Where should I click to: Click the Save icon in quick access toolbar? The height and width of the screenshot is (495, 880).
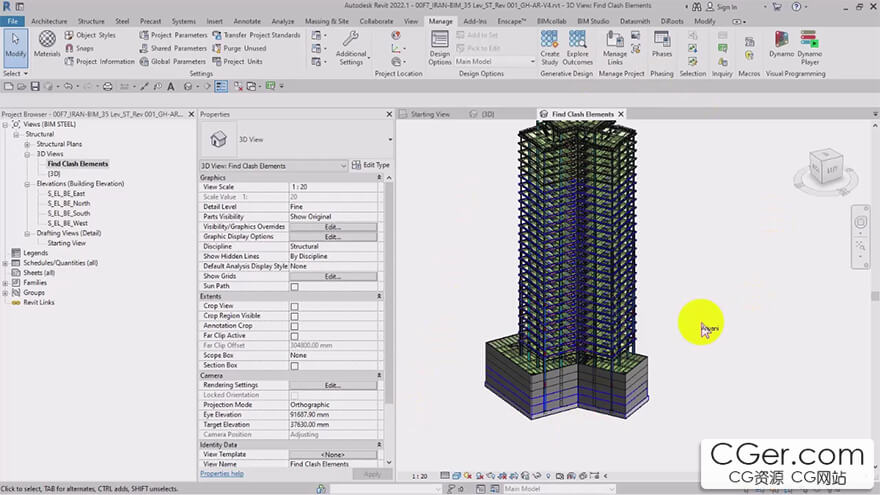[35, 86]
